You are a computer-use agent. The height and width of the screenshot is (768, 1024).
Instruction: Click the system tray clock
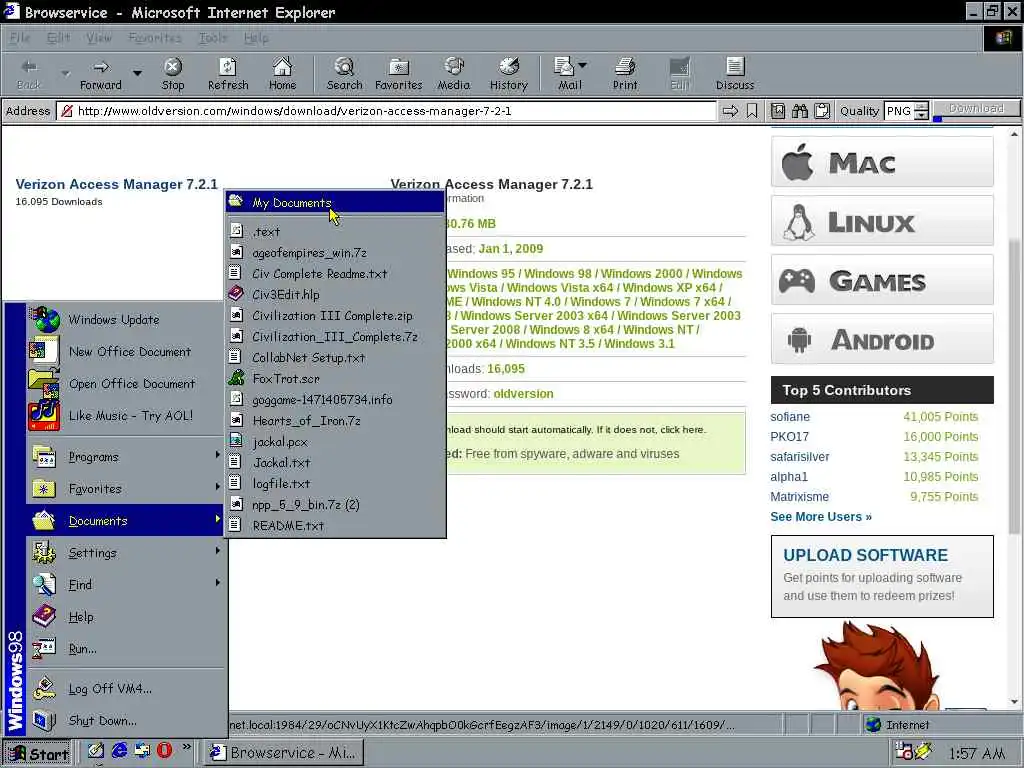[x=976, y=754]
